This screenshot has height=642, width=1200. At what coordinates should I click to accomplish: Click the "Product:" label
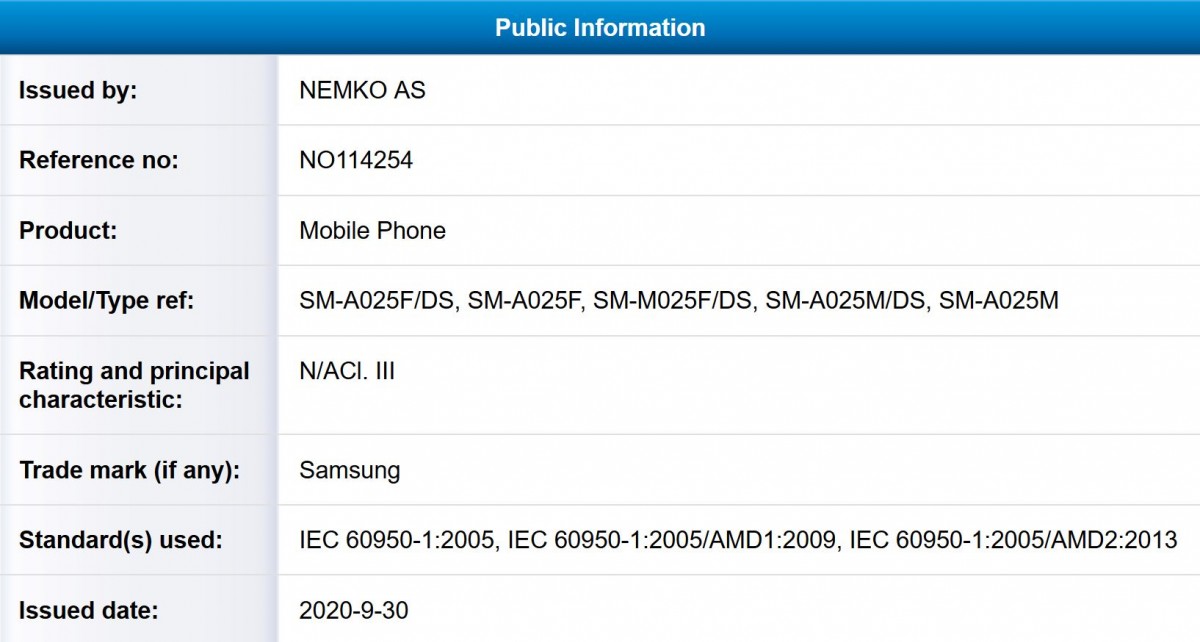68,230
